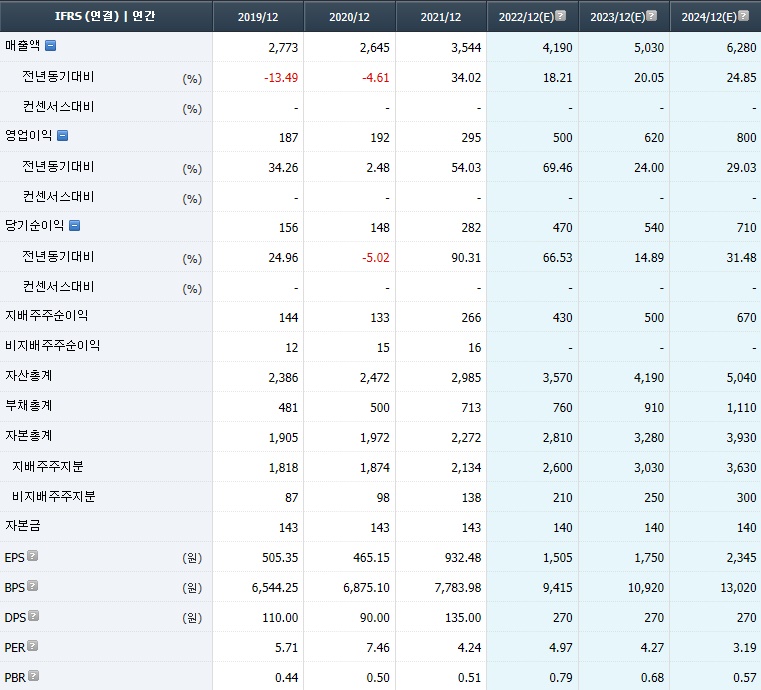Click the 지배주주지분 row label
761x690 pixels.
(48, 467)
